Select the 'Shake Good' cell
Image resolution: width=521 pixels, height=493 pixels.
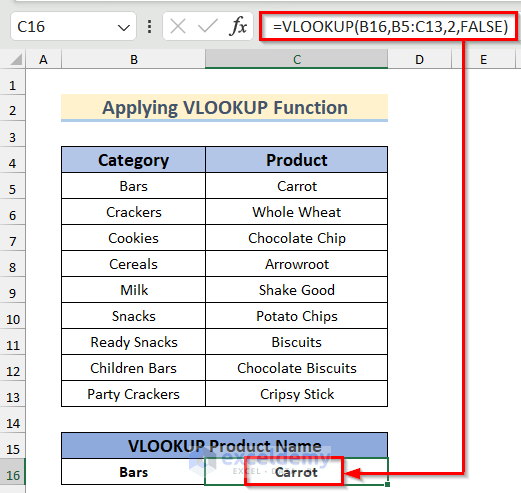tap(297, 290)
